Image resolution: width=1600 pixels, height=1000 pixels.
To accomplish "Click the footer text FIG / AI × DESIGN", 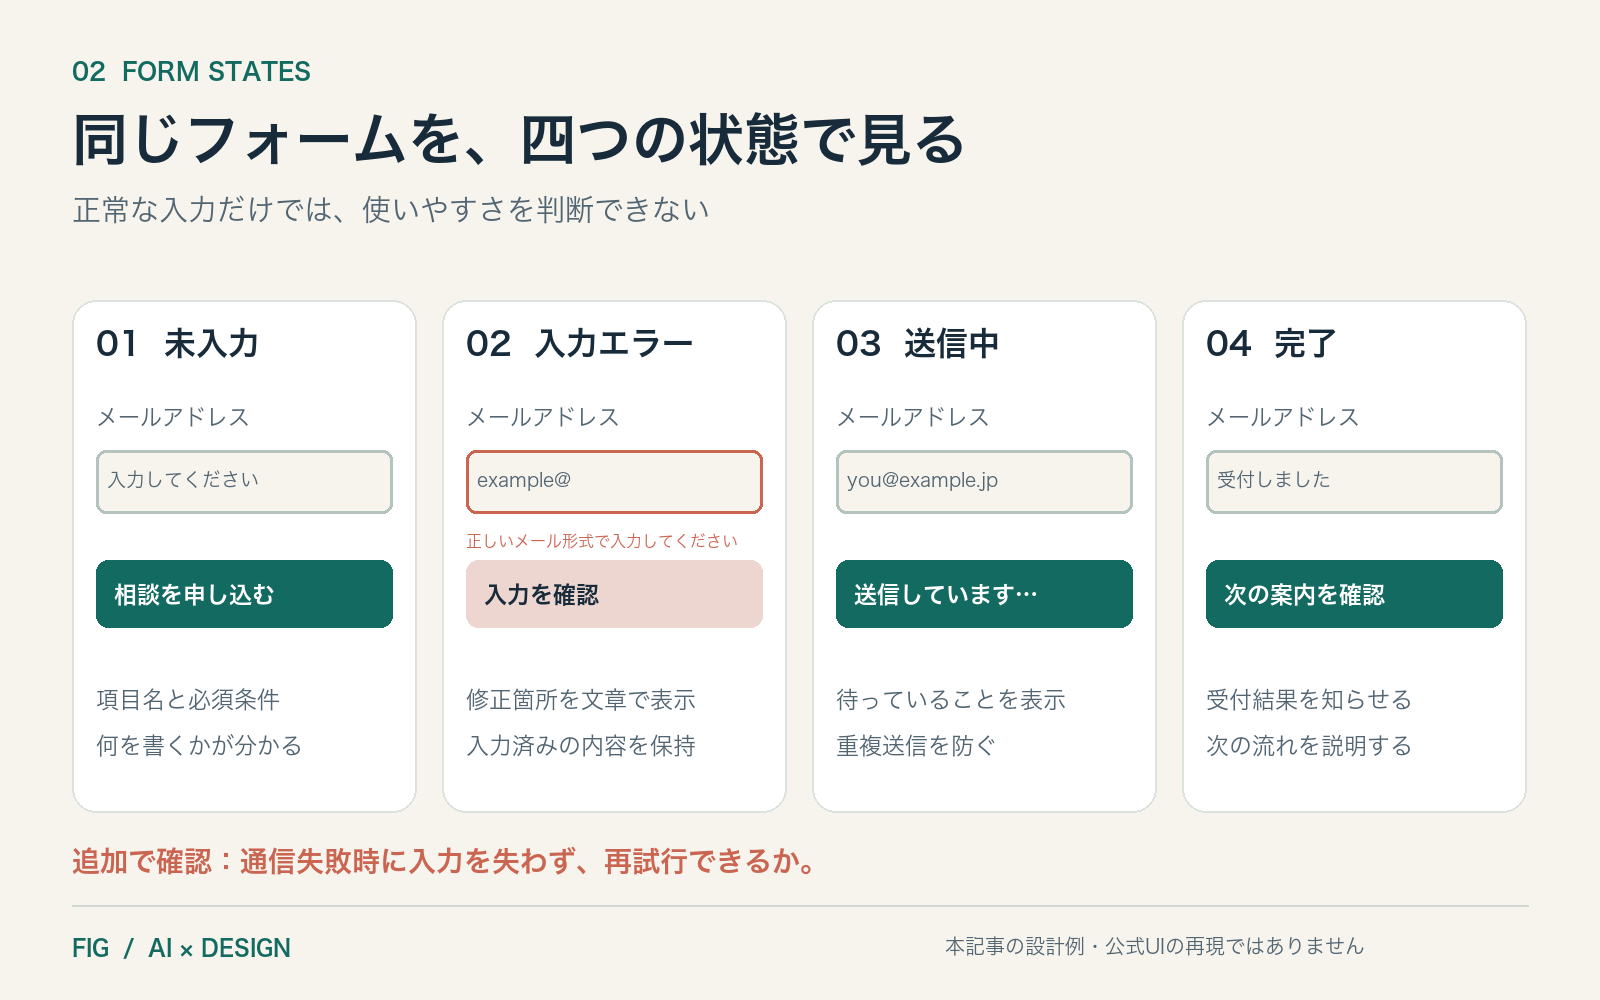I will point(181,948).
